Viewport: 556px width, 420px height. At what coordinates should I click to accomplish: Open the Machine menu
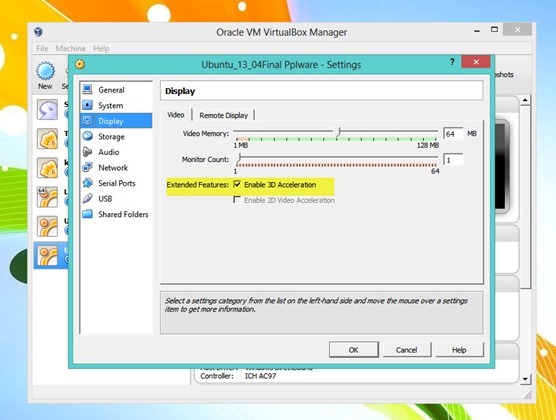[x=71, y=48]
